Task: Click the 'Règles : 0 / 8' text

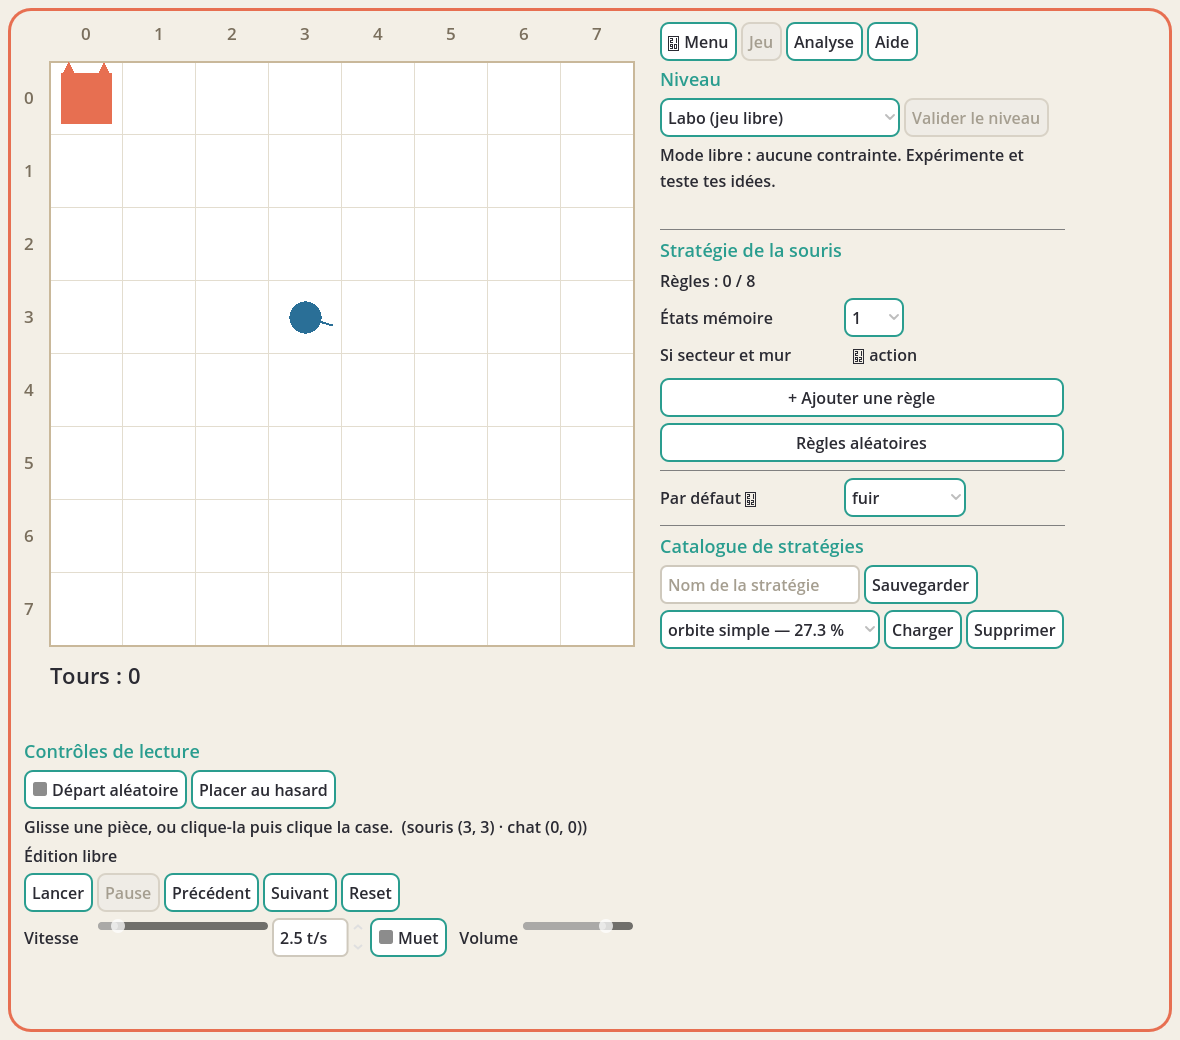Action: 707,281
